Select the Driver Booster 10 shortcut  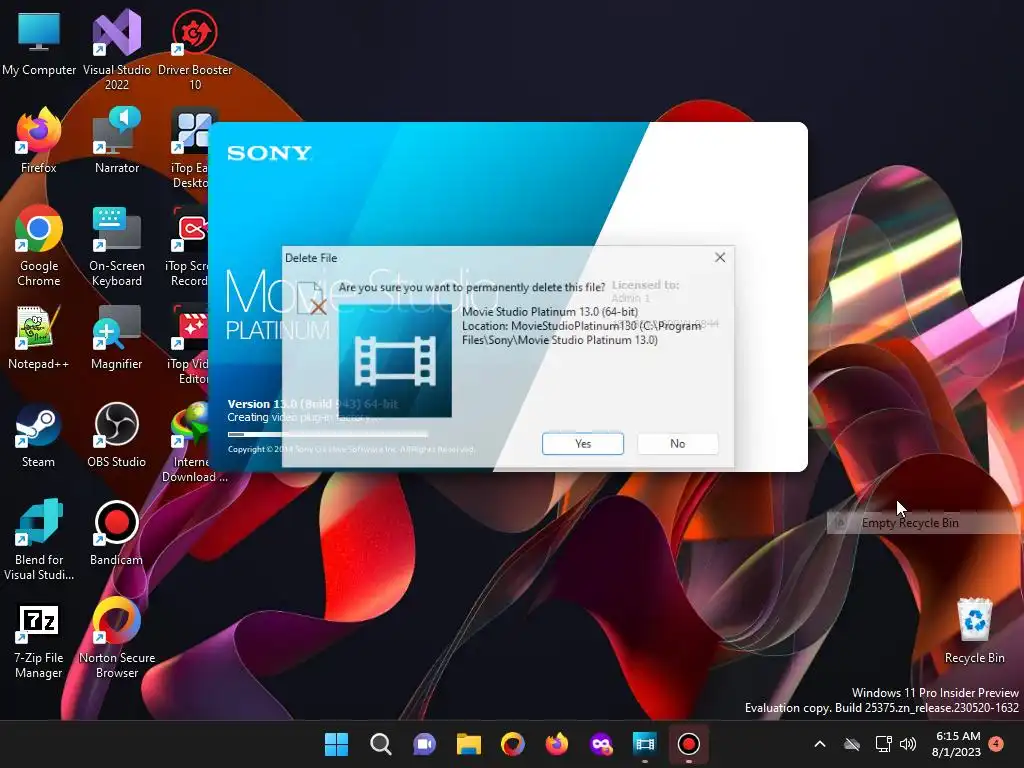tap(195, 50)
